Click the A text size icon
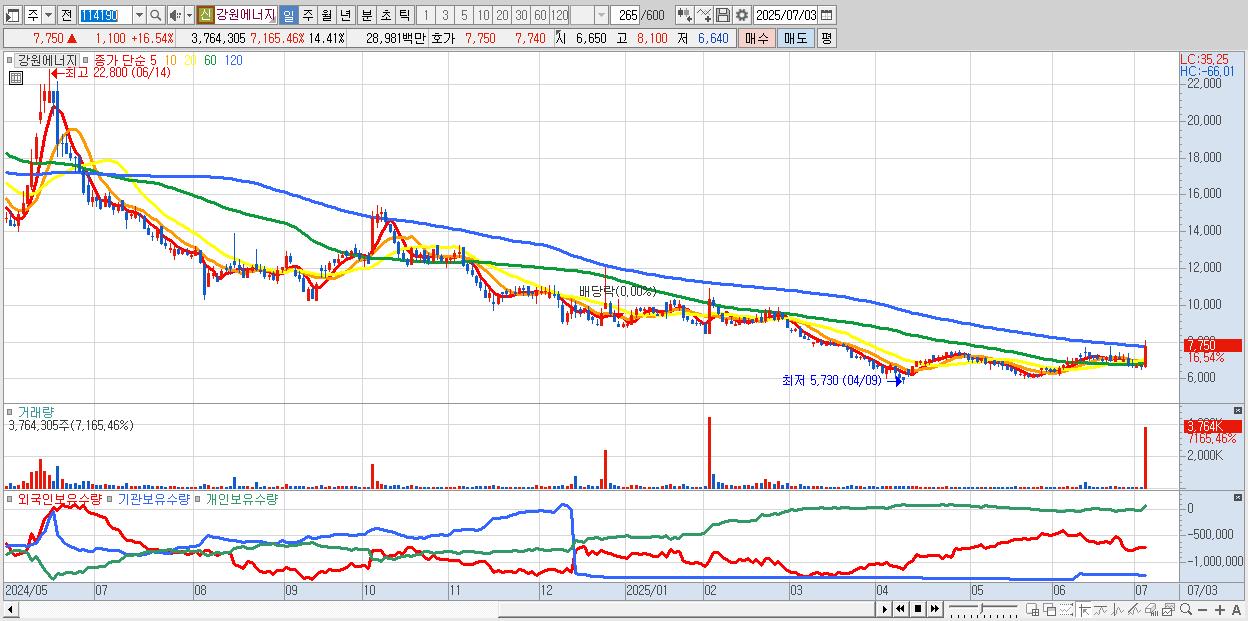 click(1236, 610)
